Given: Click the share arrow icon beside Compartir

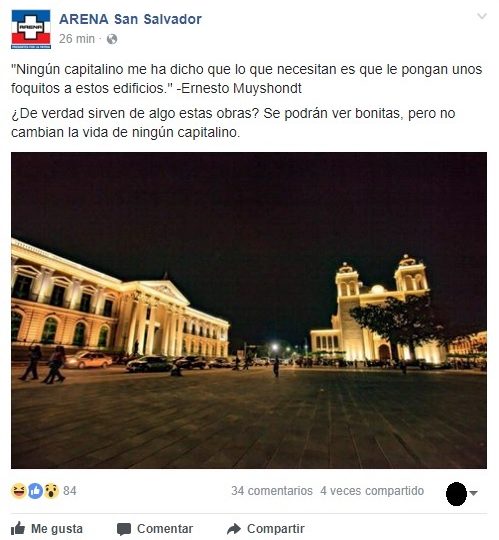Looking at the screenshot, I should coord(234,529).
